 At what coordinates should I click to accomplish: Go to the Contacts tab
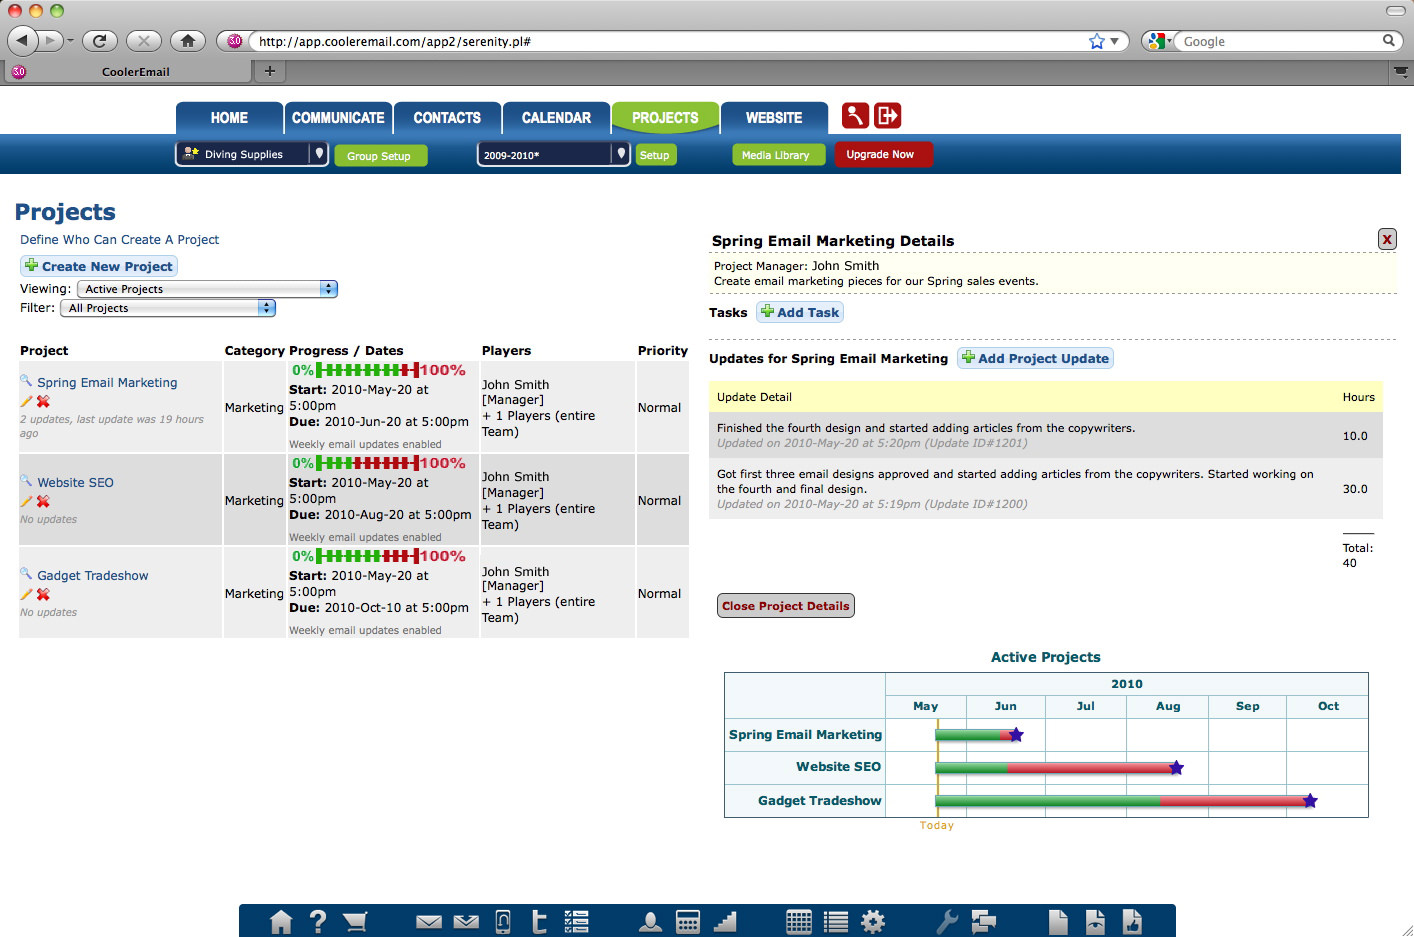click(x=447, y=118)
